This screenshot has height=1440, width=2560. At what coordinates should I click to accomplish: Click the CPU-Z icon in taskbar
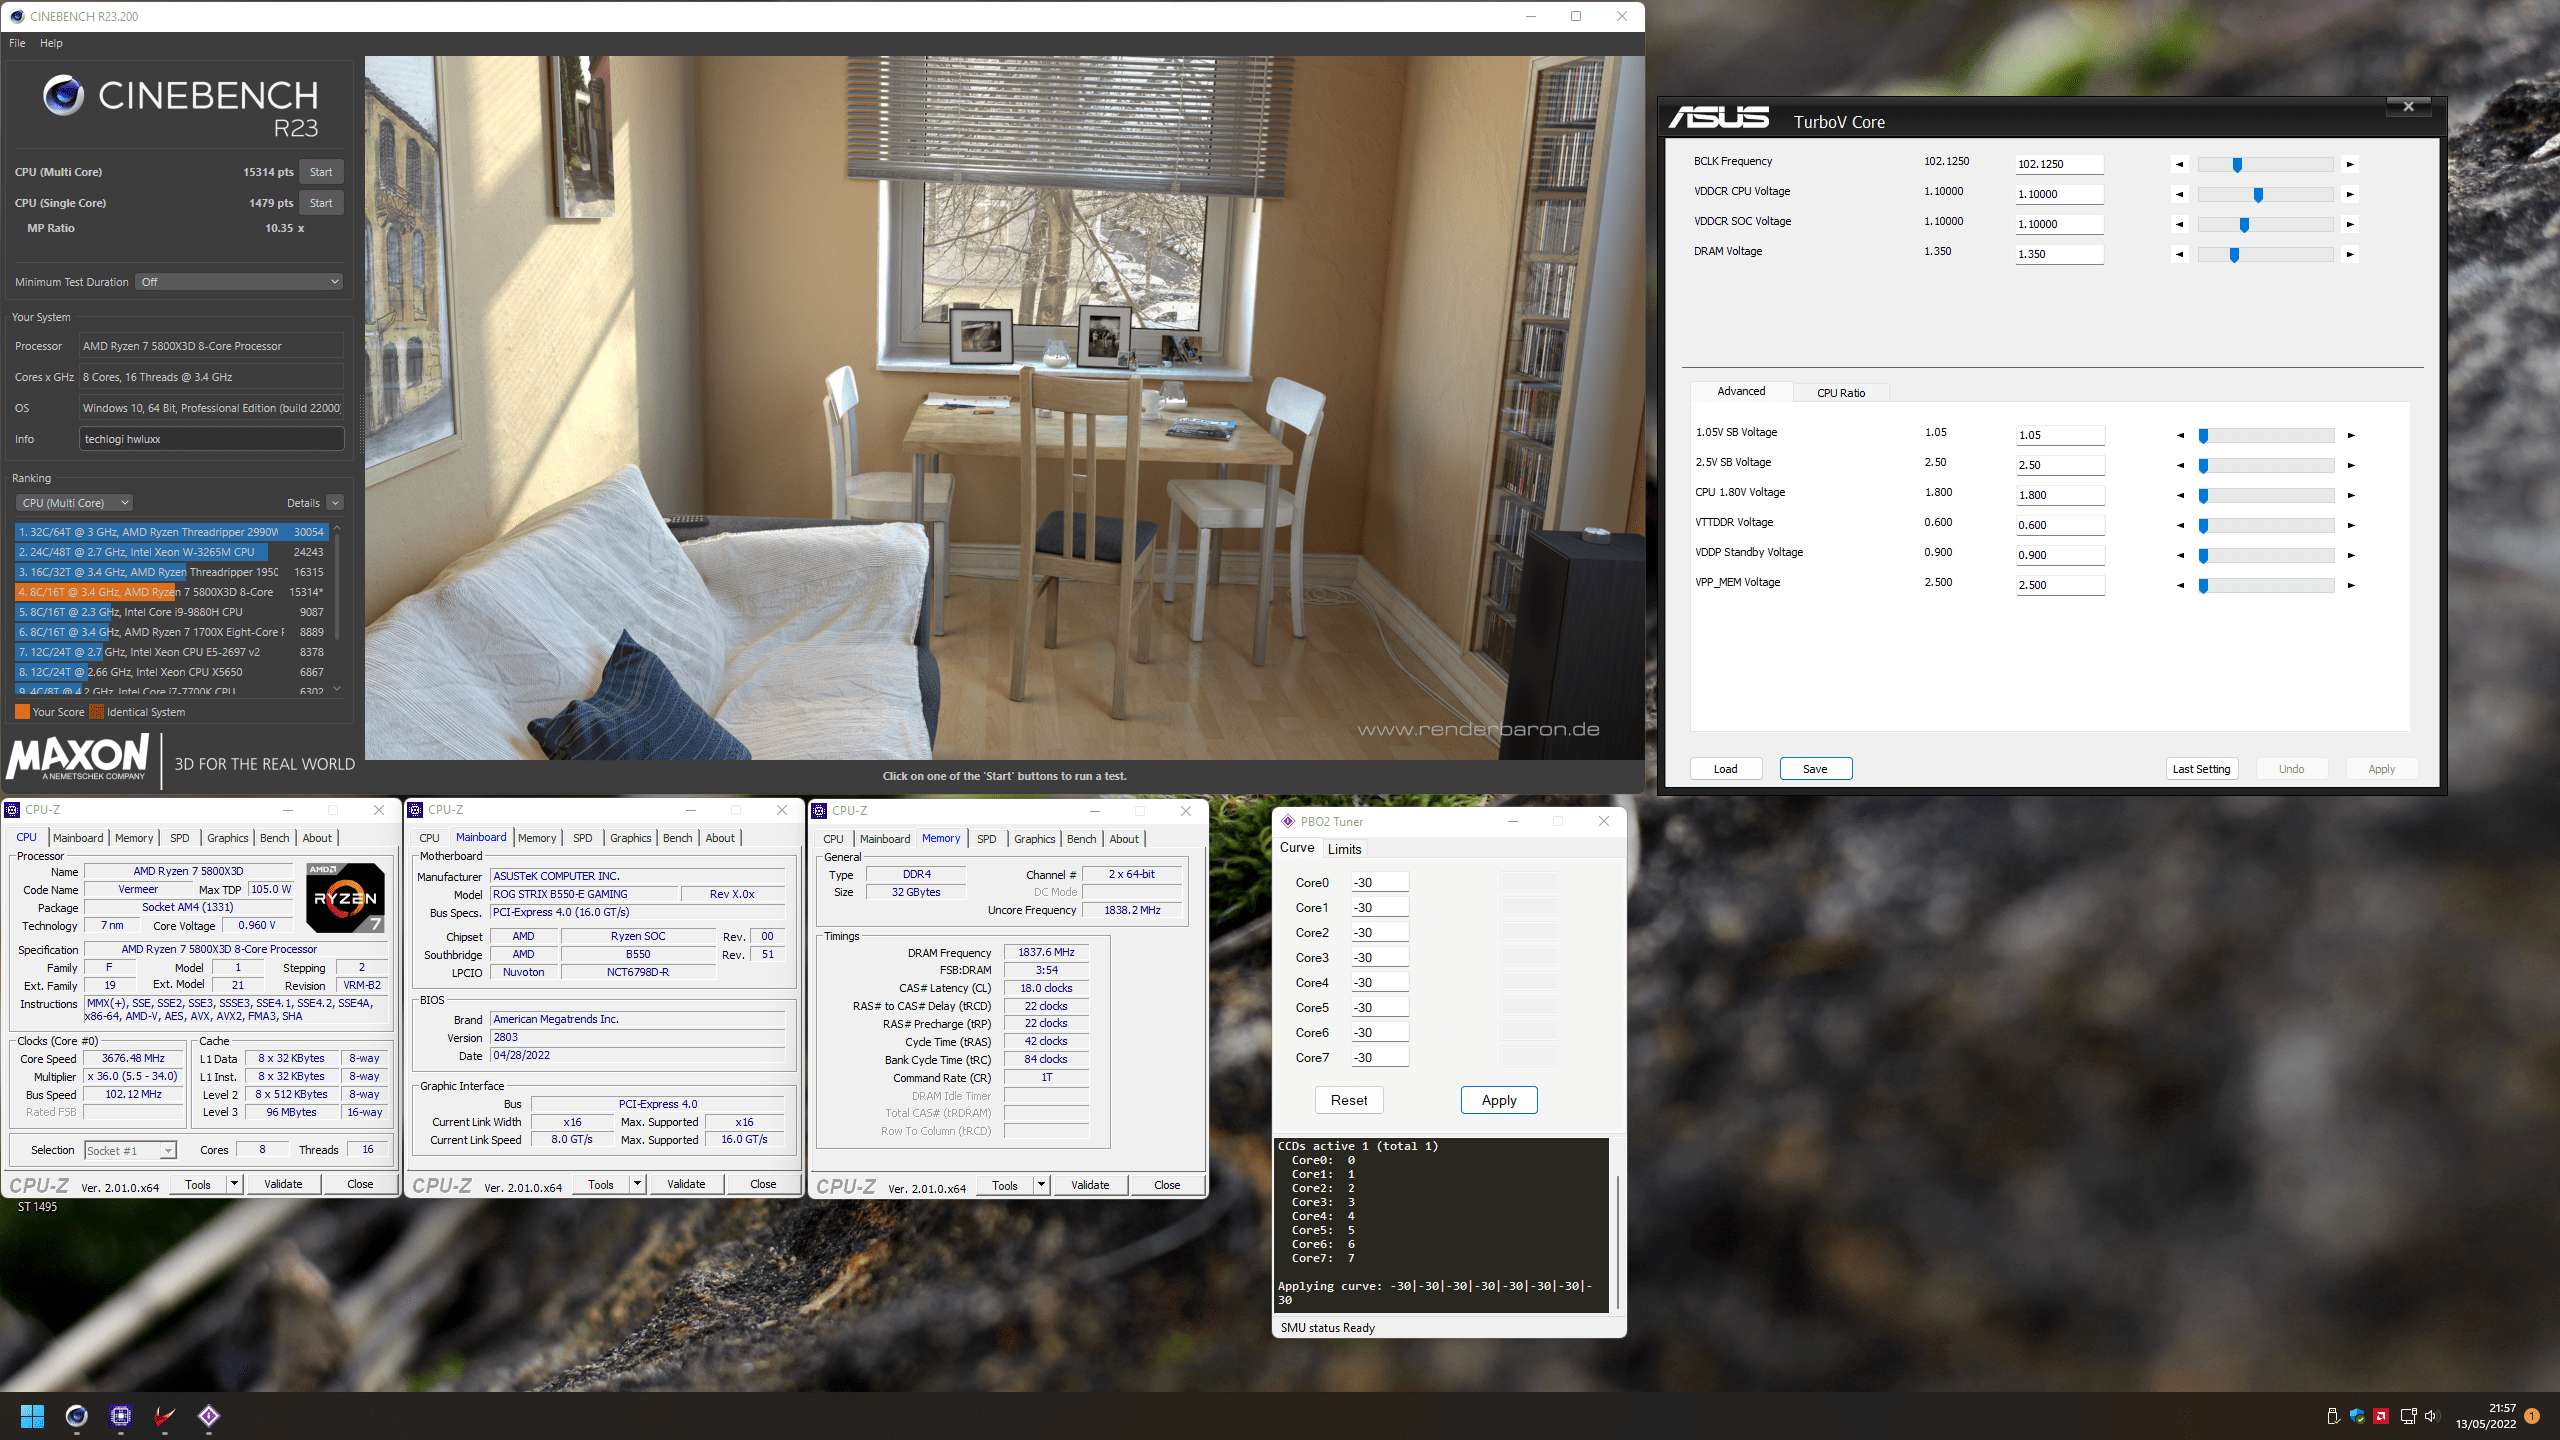[121, 1416]
